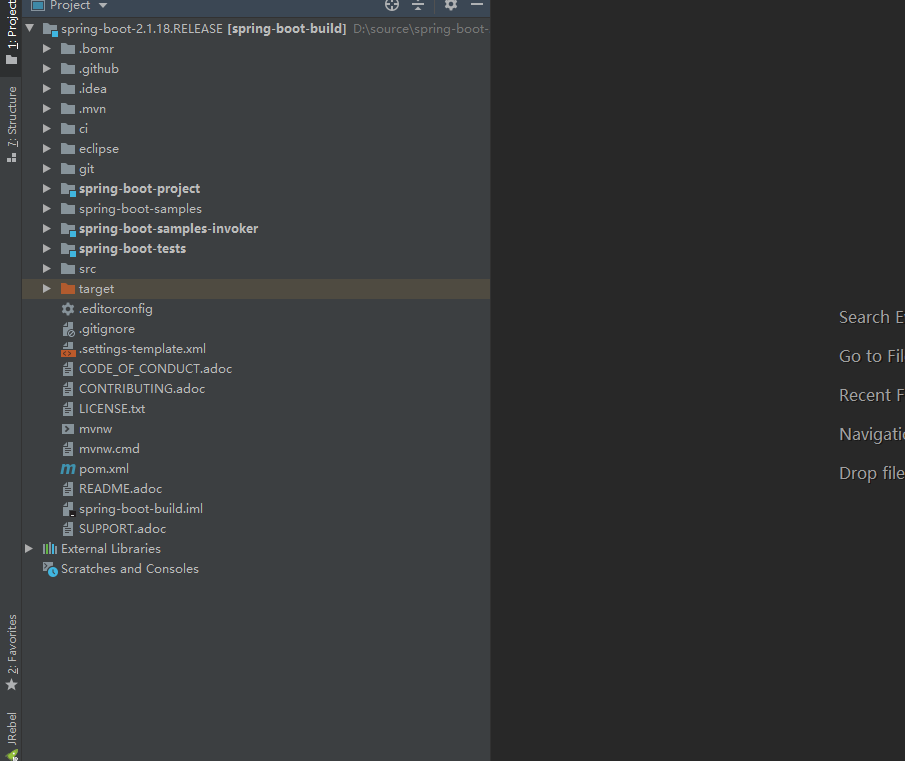Hide the Project panel with the minus icon
This screenshot has width=905, height=761.
477,5
